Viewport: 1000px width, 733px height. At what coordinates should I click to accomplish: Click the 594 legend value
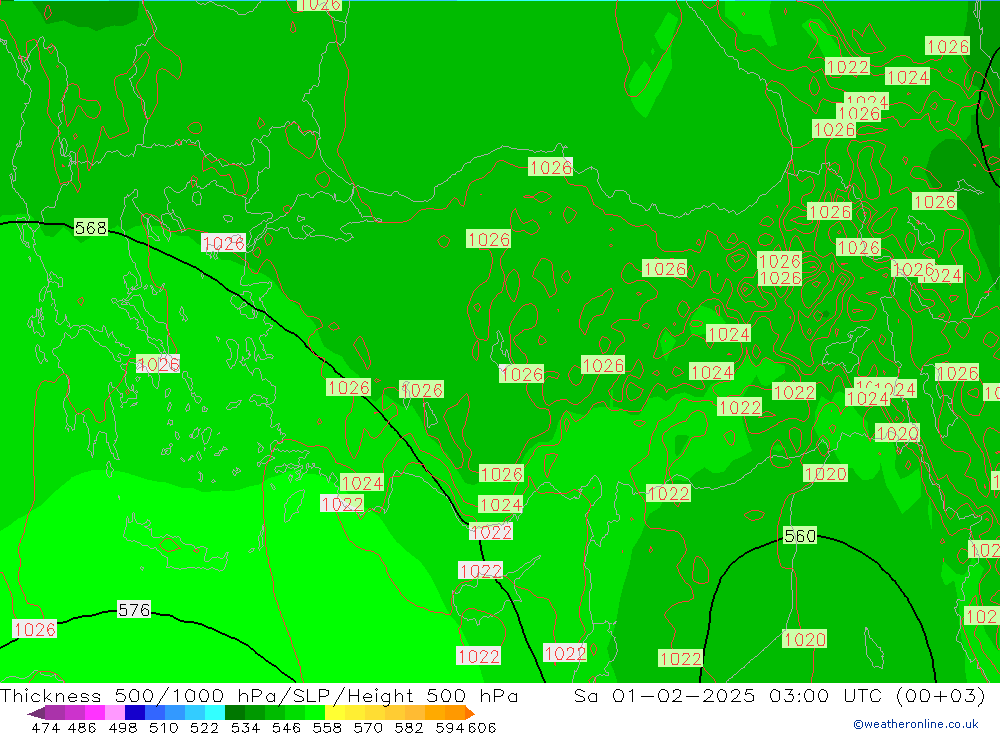tap(450, 727)
